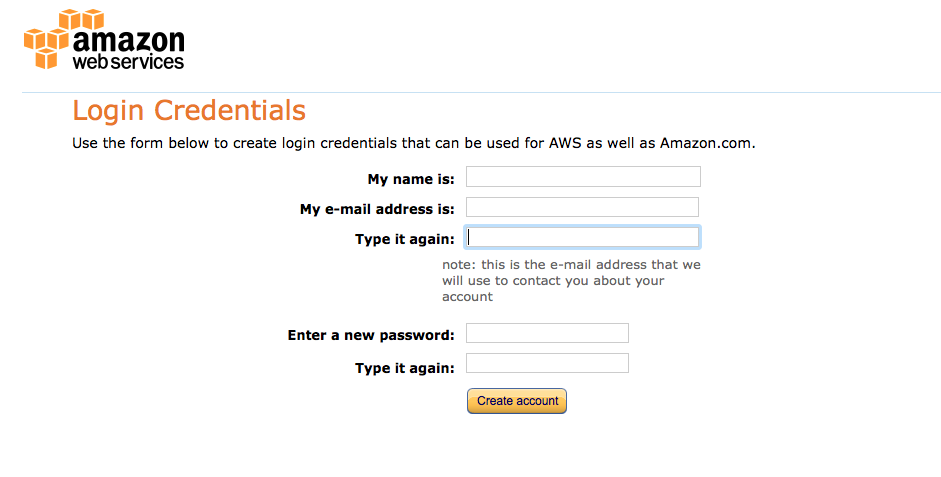The image size is (941, 477).
Task: Click the word amazon in the logo
Action: [x=128, y=41]
